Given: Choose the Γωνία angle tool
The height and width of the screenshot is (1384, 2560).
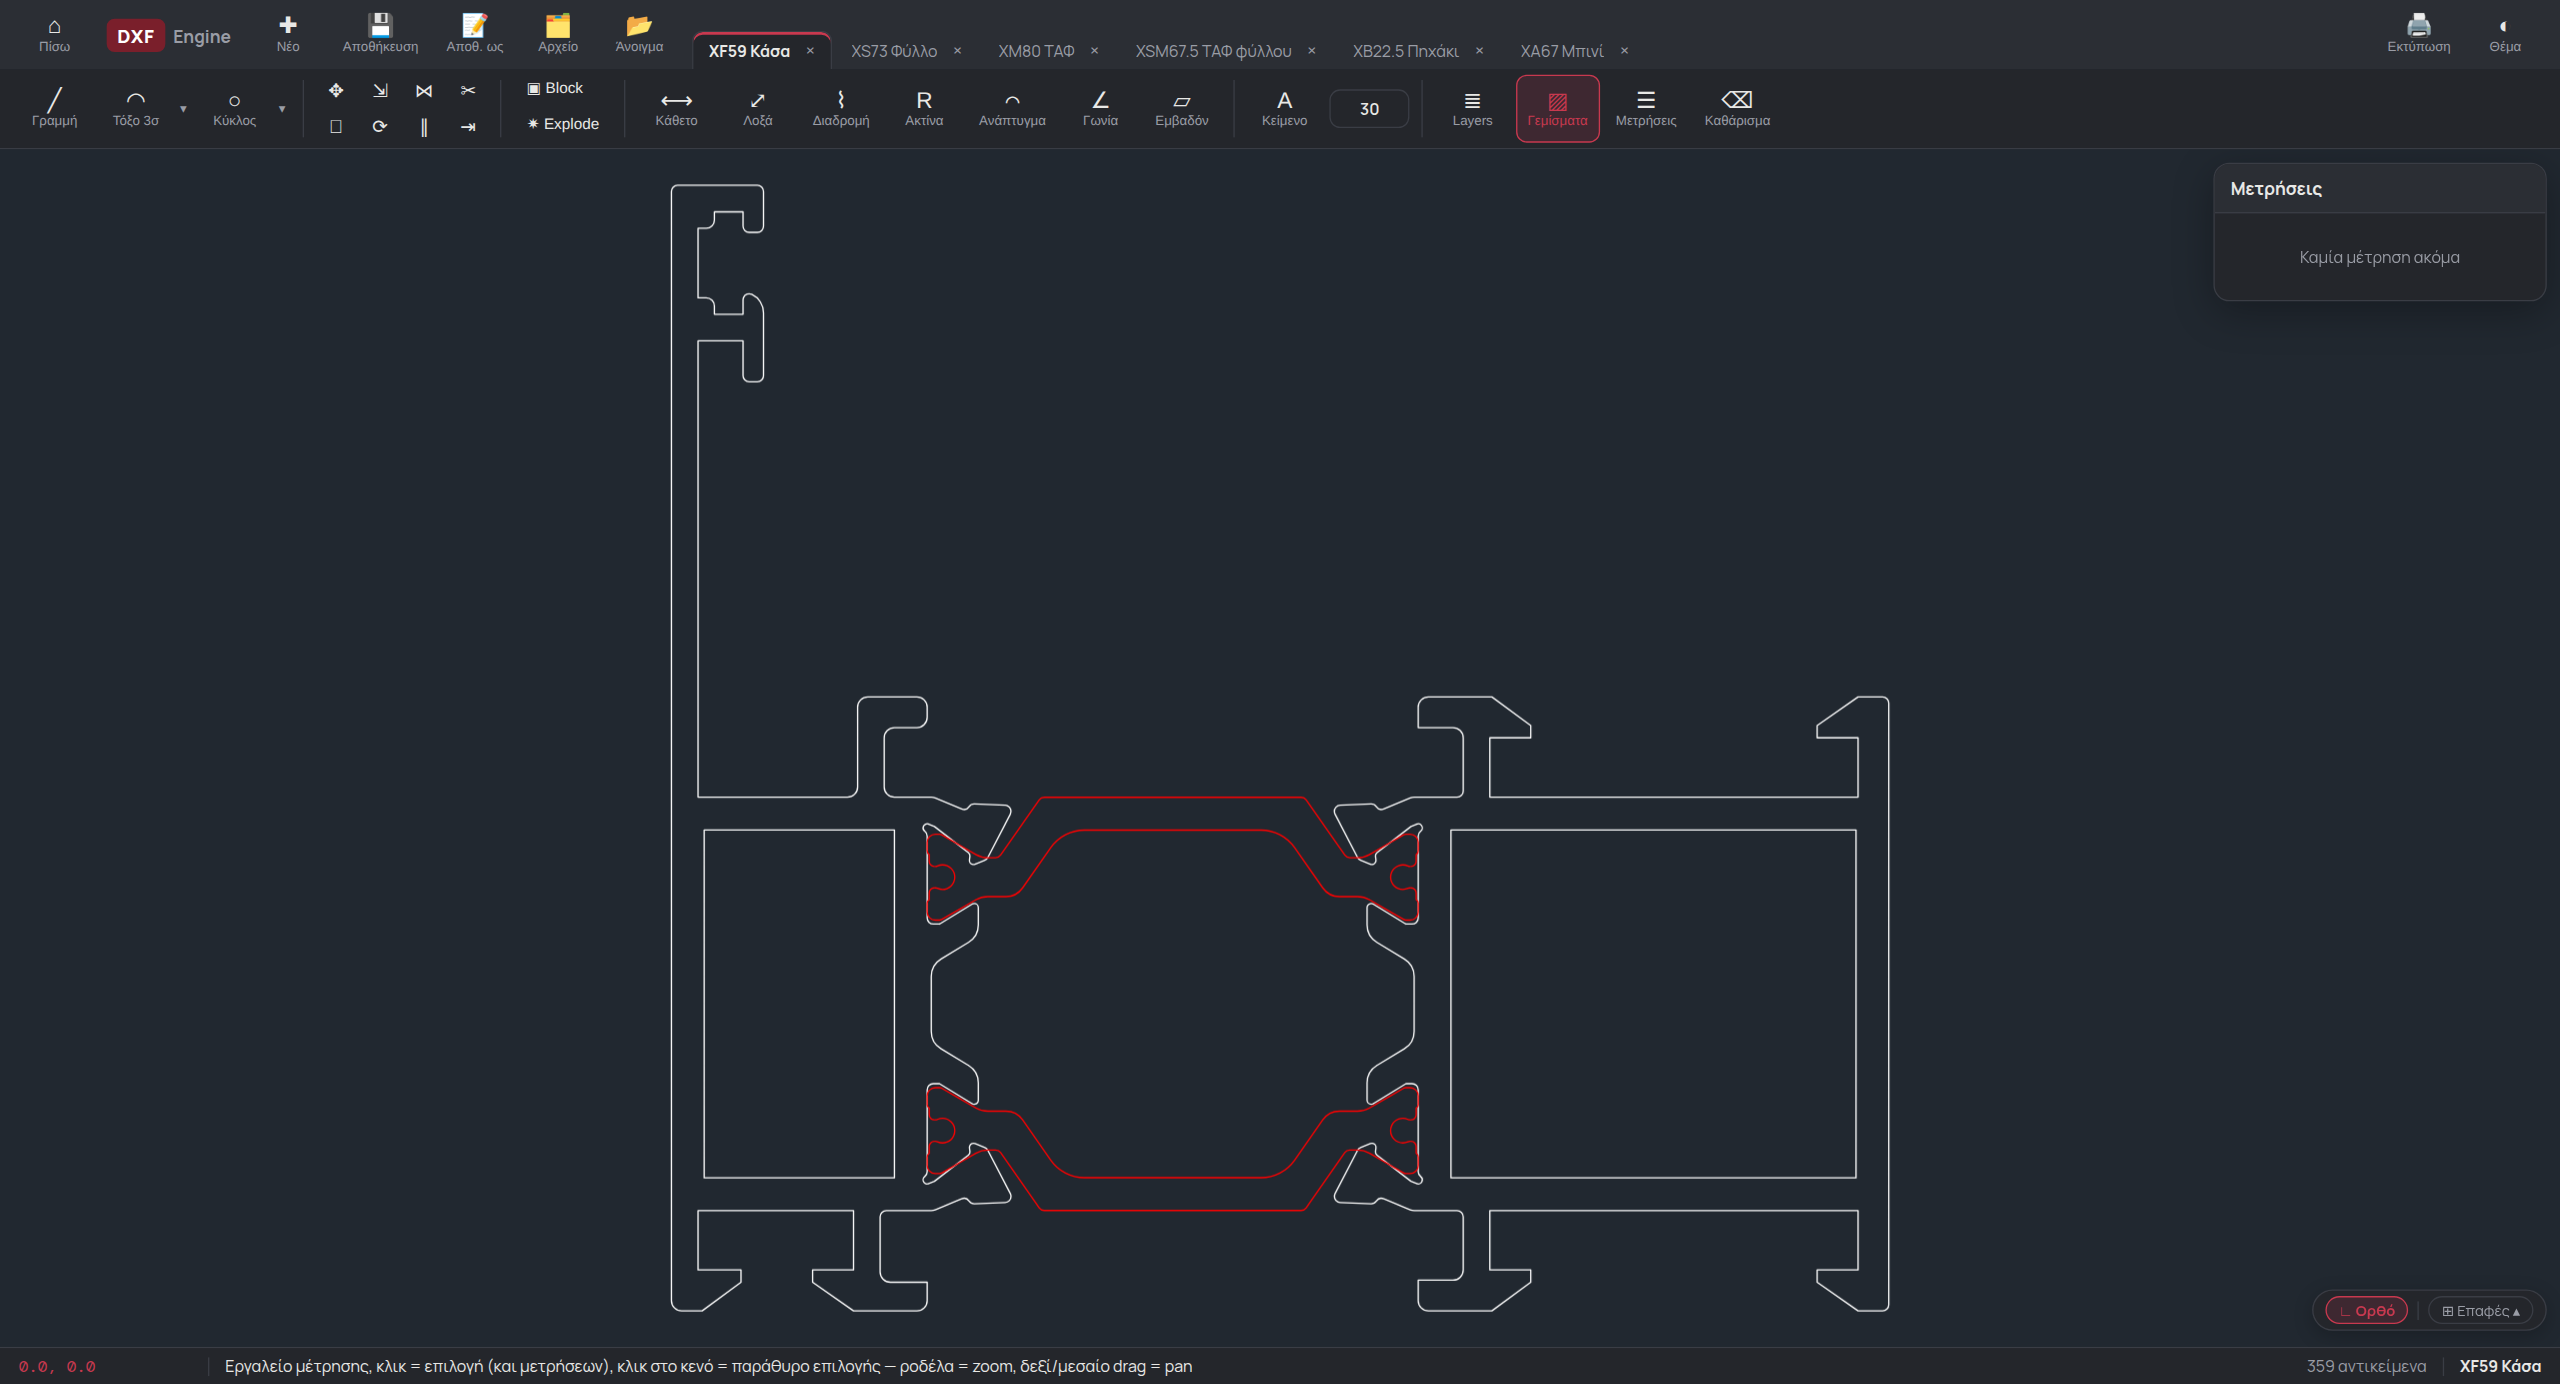Looking at the screenshot, I should pyautogui.click(x=1100, y=108).
